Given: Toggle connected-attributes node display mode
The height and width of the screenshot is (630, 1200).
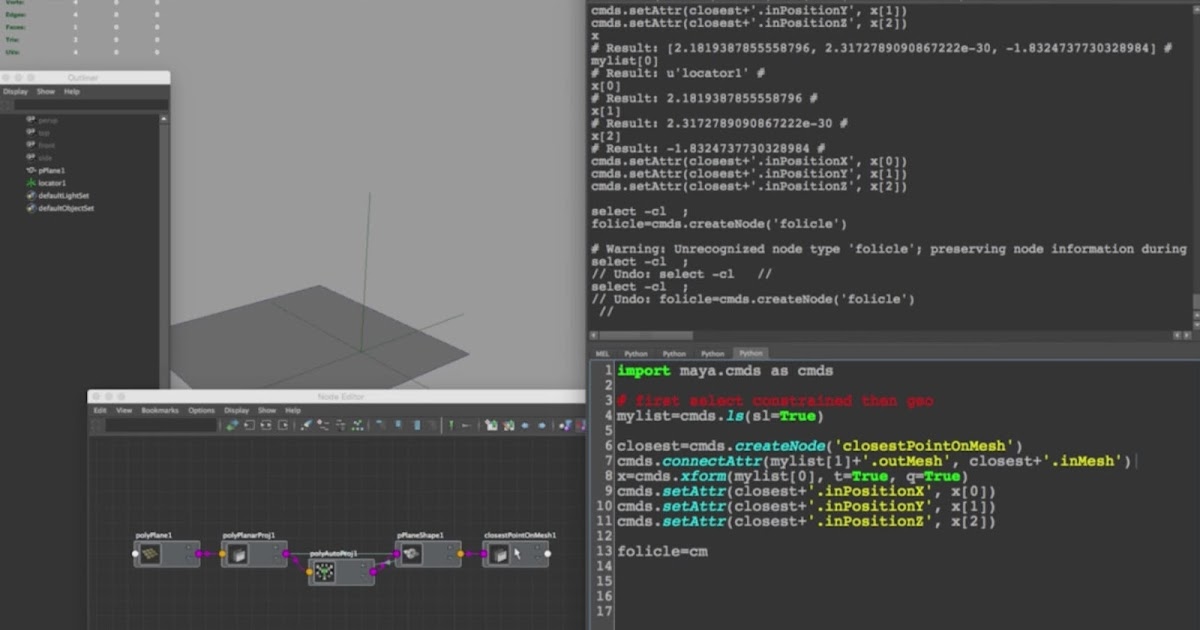Looking at the screenshot, I should pos(398,426).
